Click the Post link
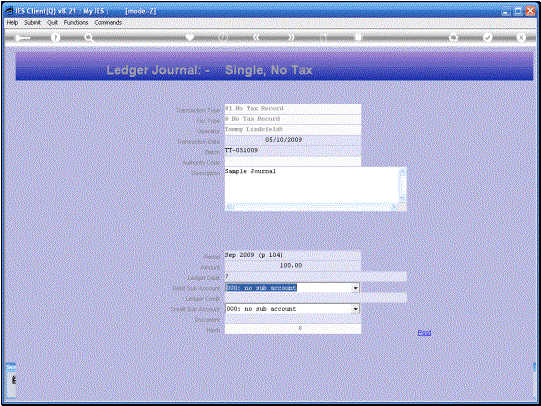Screen dimensions: 541x406 tap(424, 333)
